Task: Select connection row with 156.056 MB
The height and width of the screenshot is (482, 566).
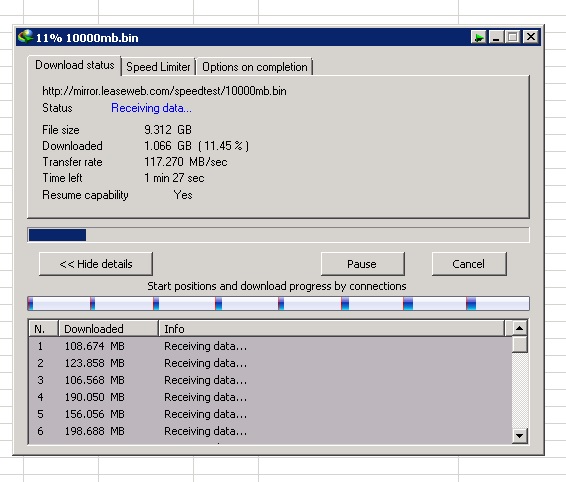Action: [270, 414]
